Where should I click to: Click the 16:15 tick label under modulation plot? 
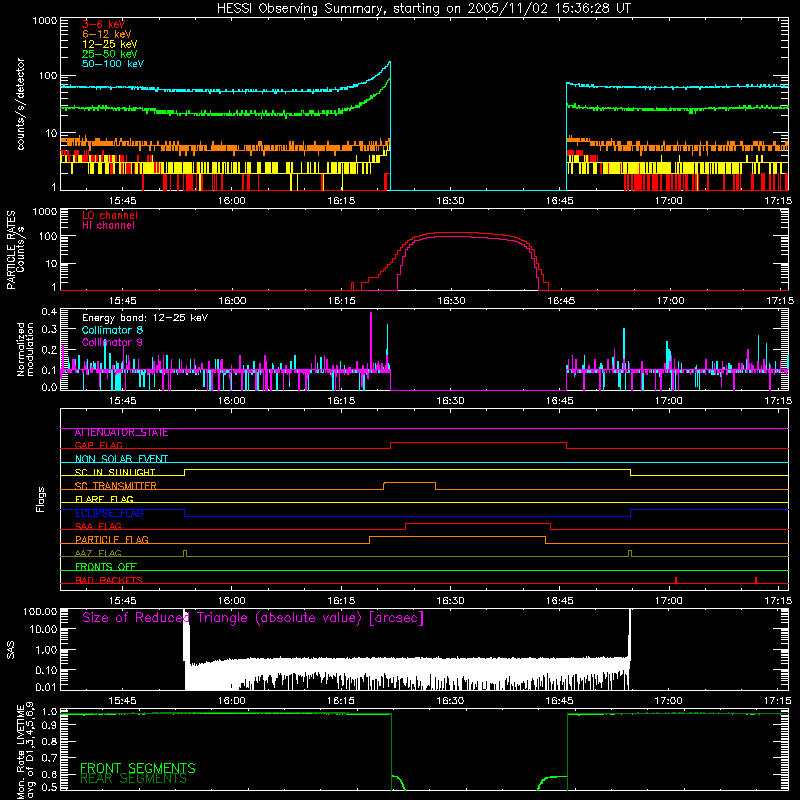pos(341,401)
